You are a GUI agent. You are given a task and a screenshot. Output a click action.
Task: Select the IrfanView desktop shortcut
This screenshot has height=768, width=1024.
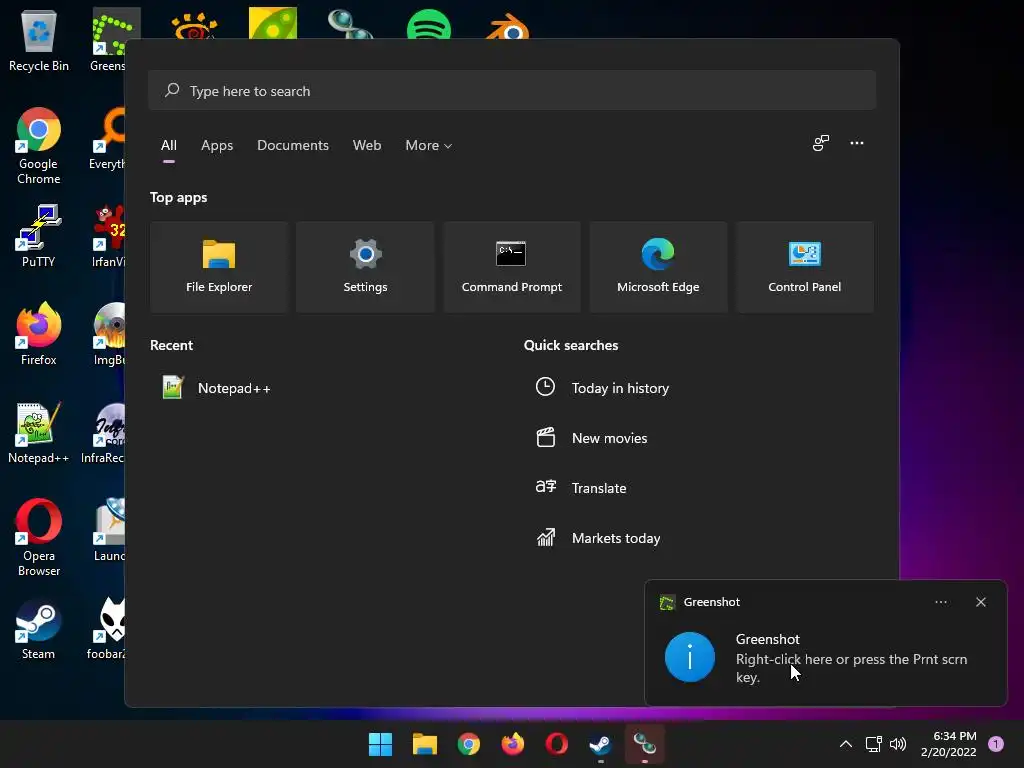[x=108, y=236]
